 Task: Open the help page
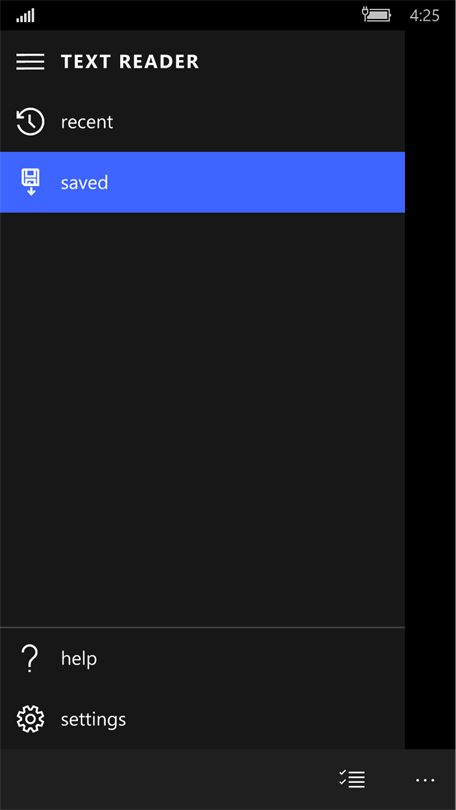click(202, 658)
